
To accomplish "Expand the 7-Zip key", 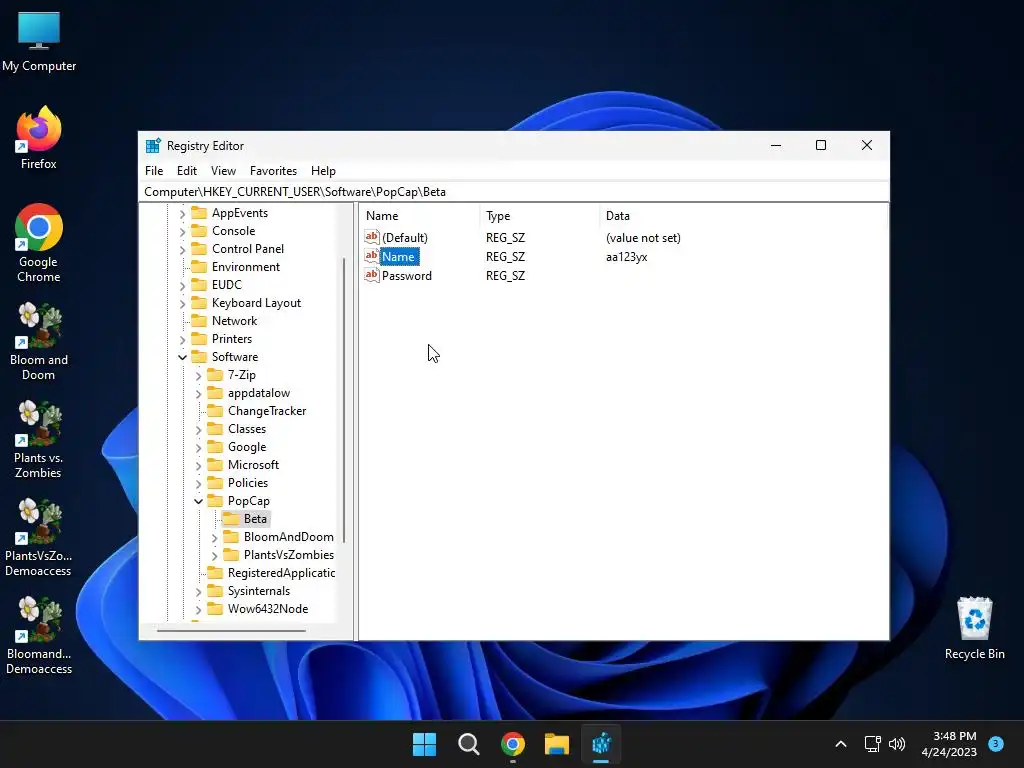I will point(199,376).
